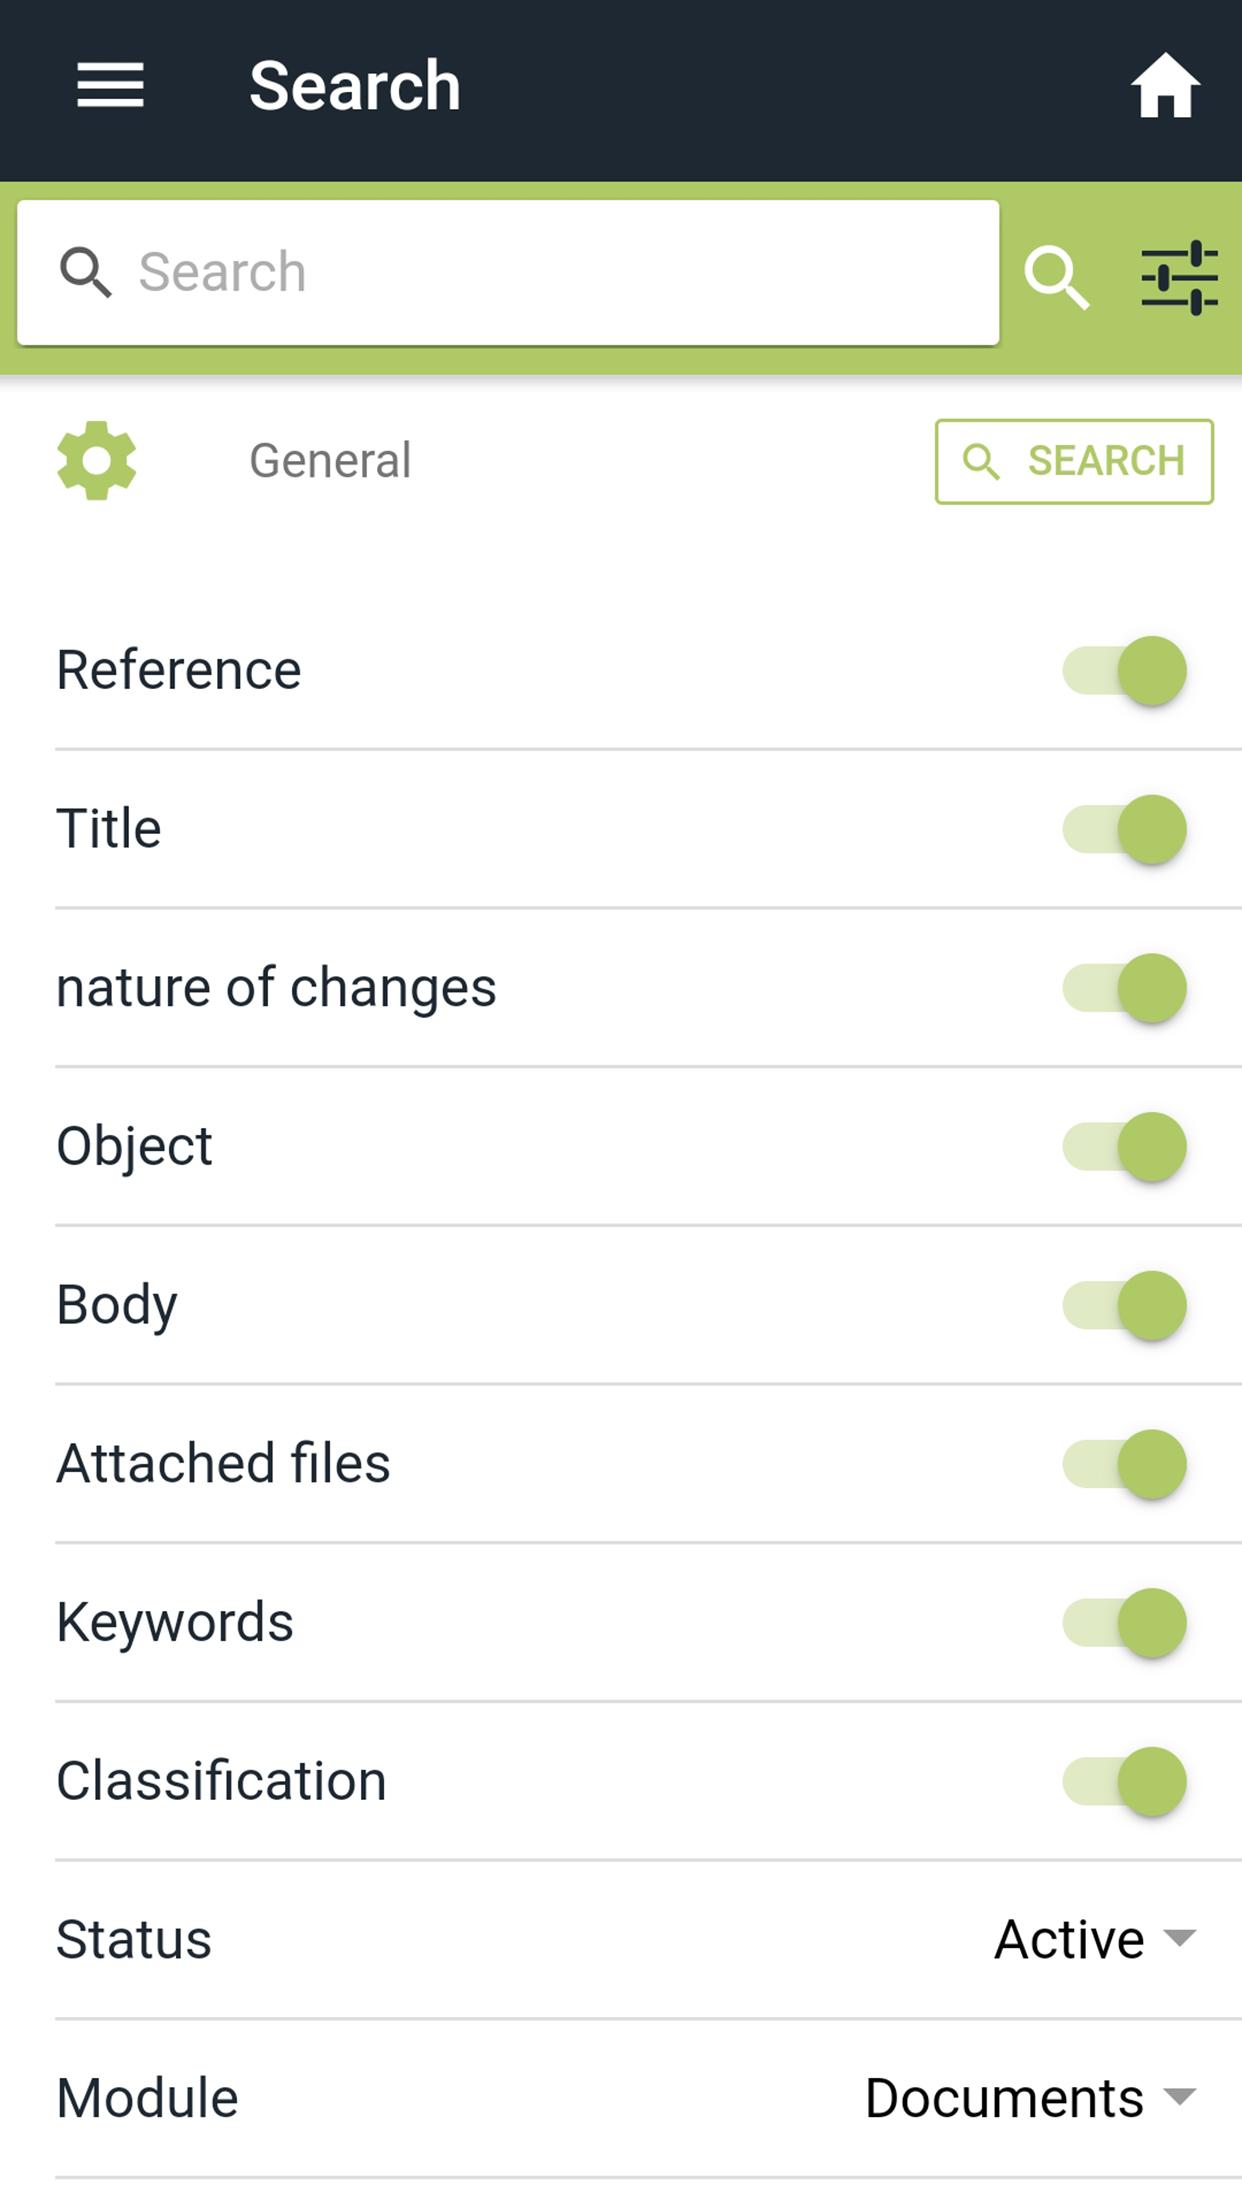Disable the Classification switch
Viewport: 1242px width, 2208px height.
point(1124,1781)
